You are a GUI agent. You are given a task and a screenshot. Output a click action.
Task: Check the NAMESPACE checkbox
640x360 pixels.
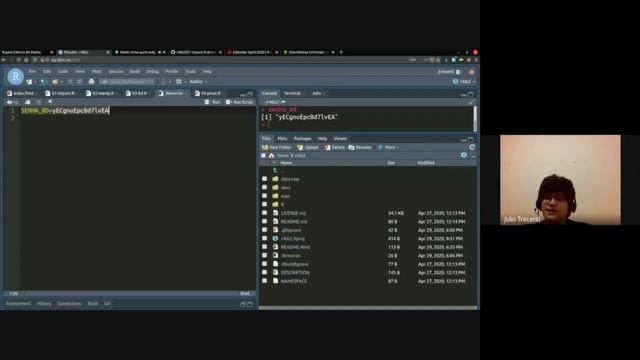264,281
